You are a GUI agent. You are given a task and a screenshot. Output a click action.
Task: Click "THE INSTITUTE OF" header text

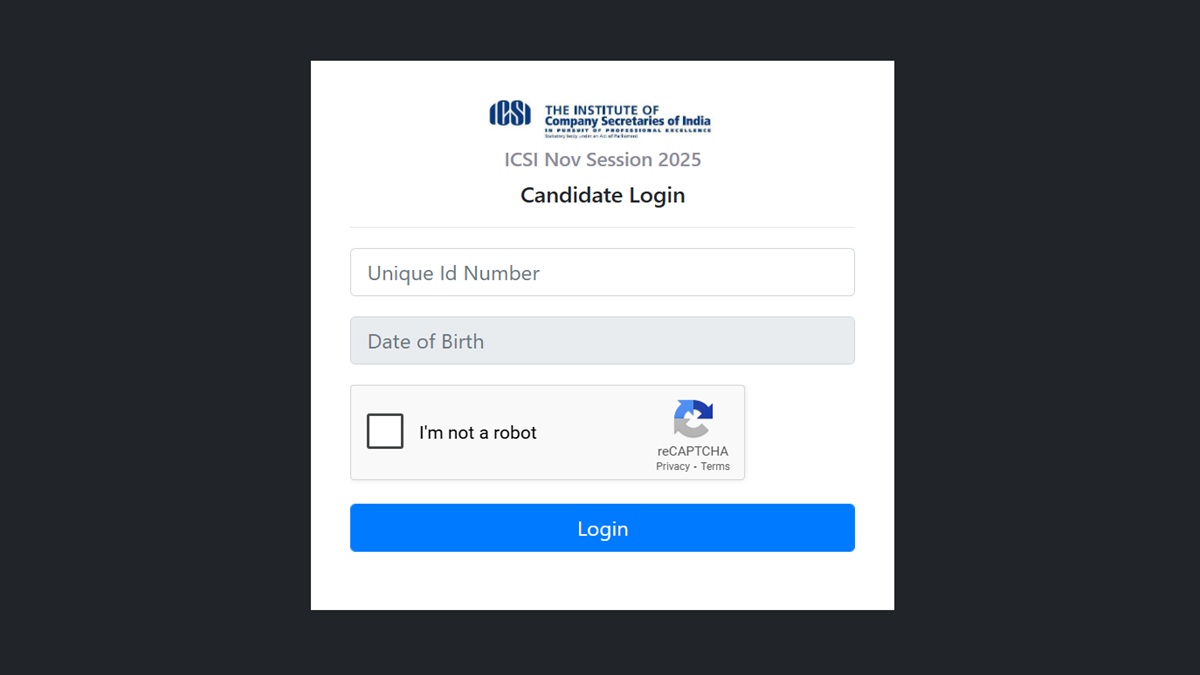tap(602, 110)
